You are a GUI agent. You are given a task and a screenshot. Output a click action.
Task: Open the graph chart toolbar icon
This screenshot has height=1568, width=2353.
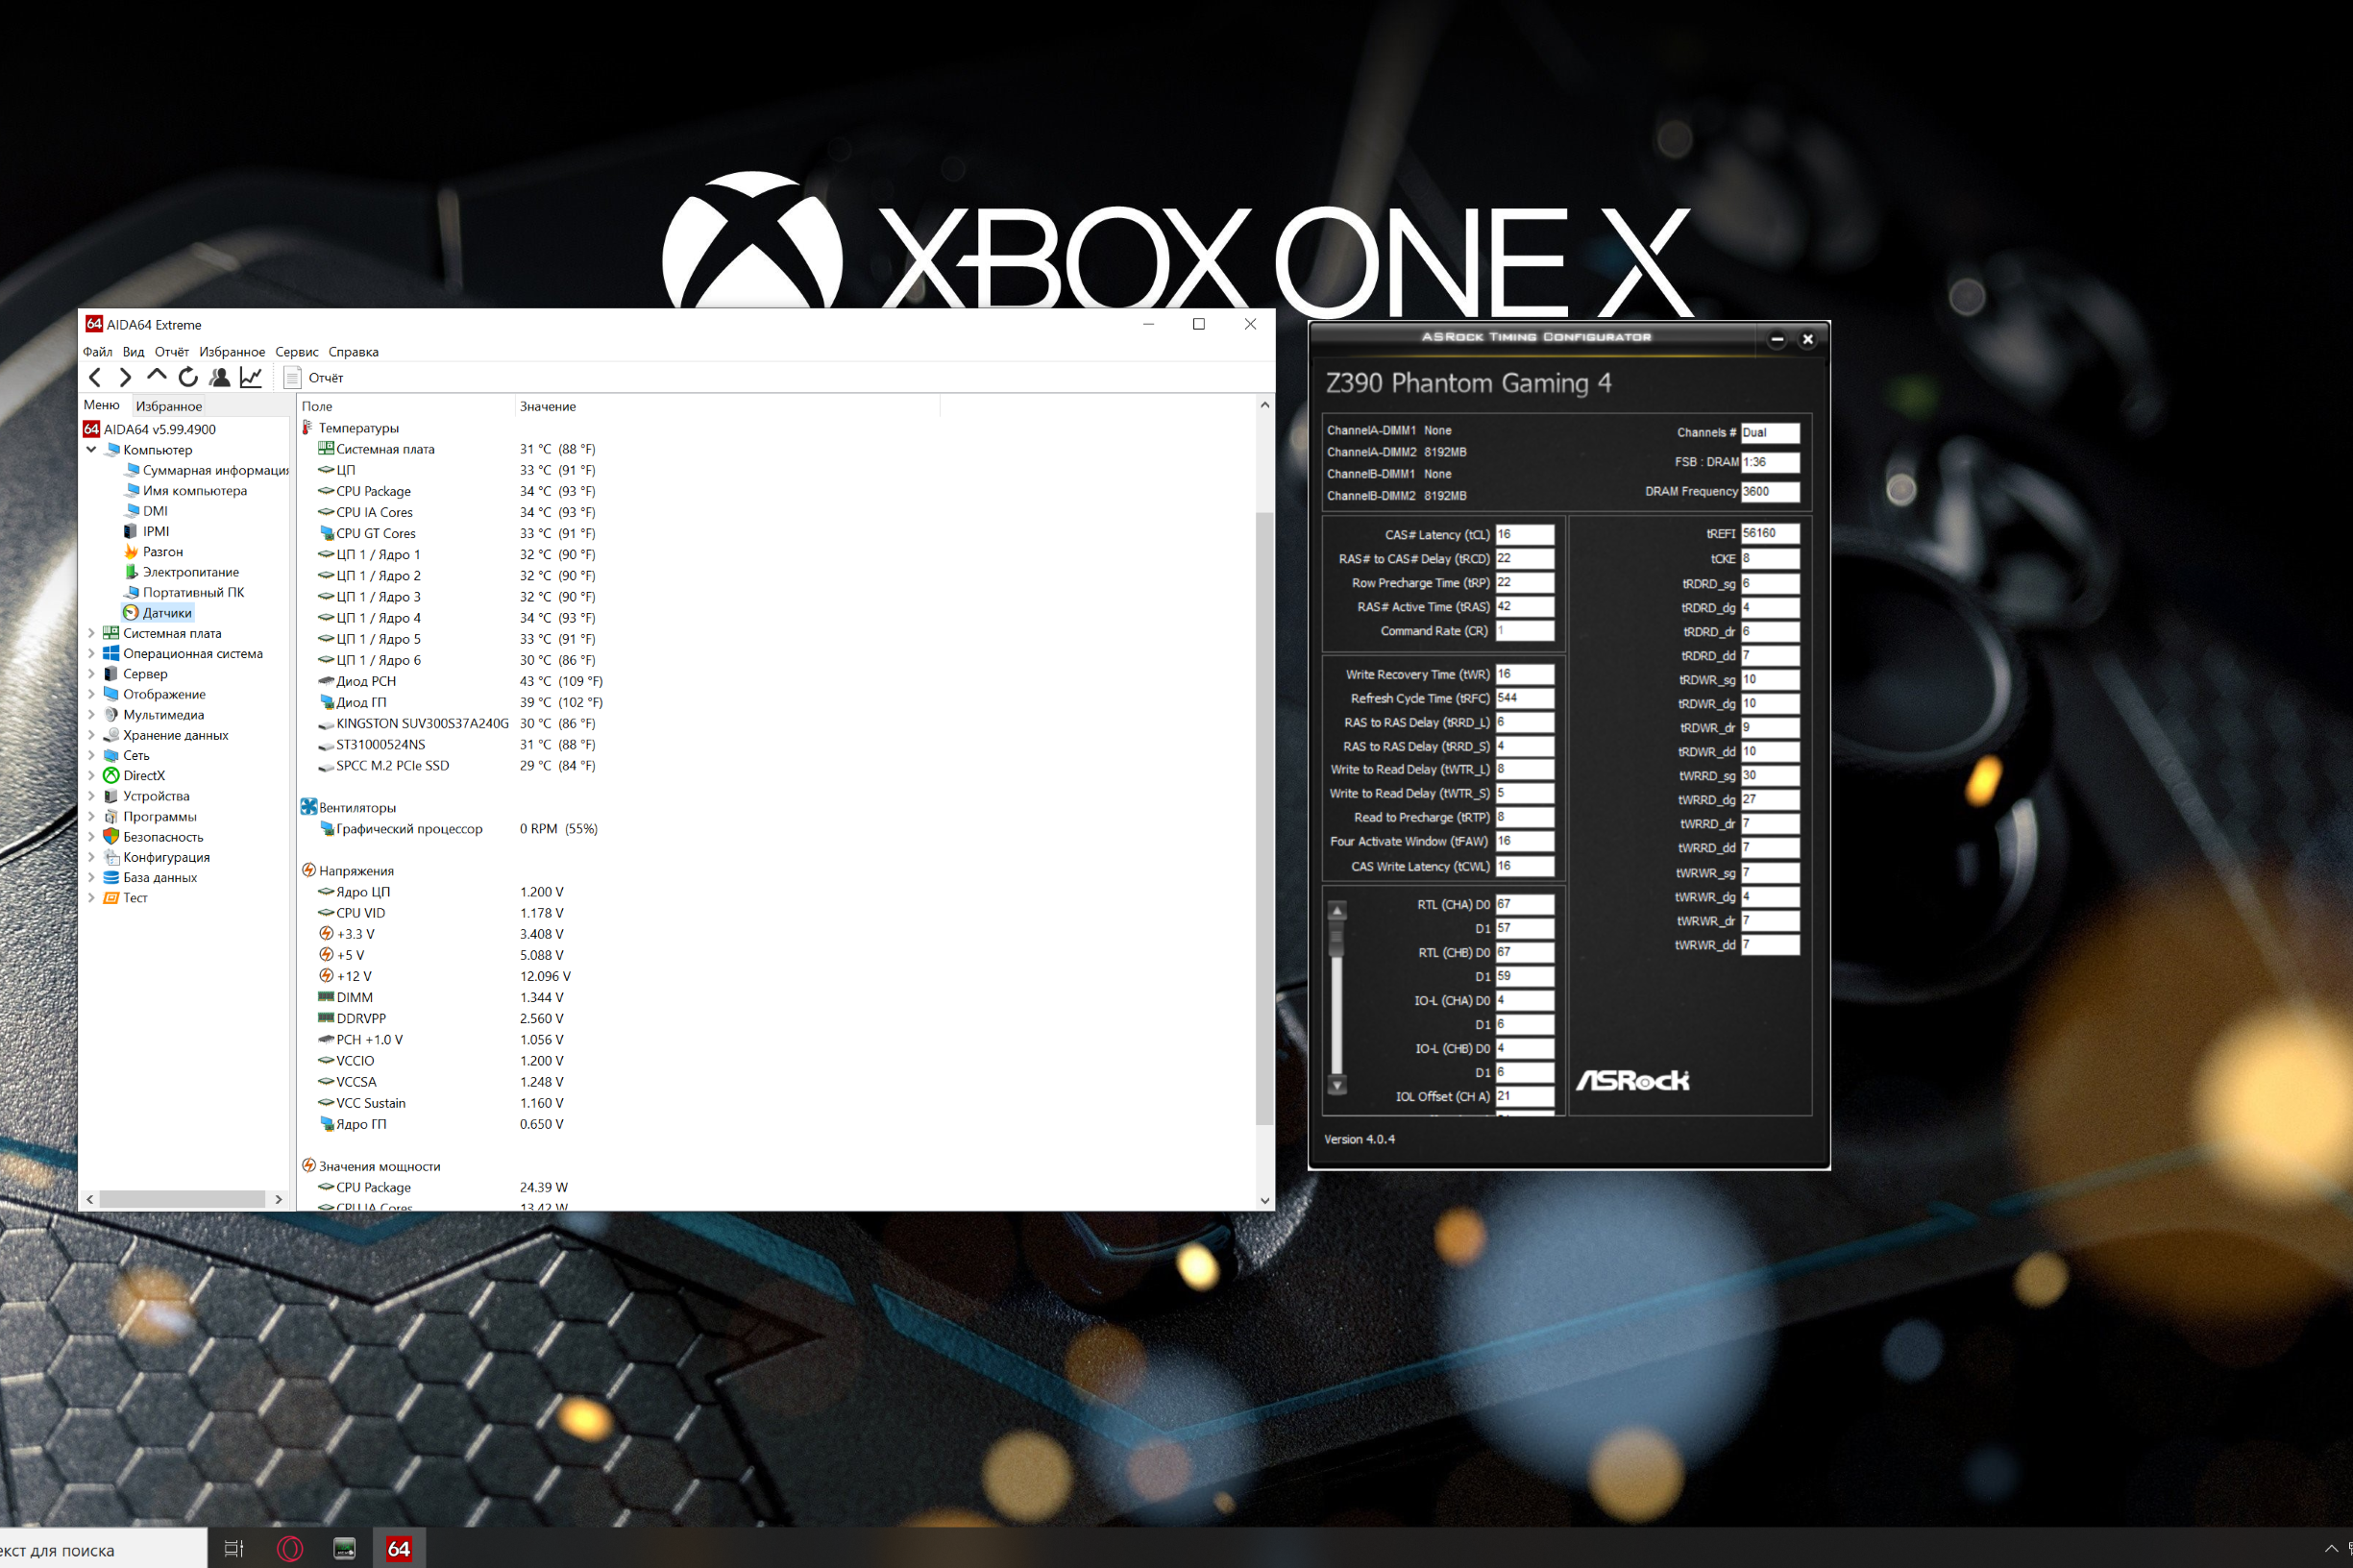pos(251,377)
